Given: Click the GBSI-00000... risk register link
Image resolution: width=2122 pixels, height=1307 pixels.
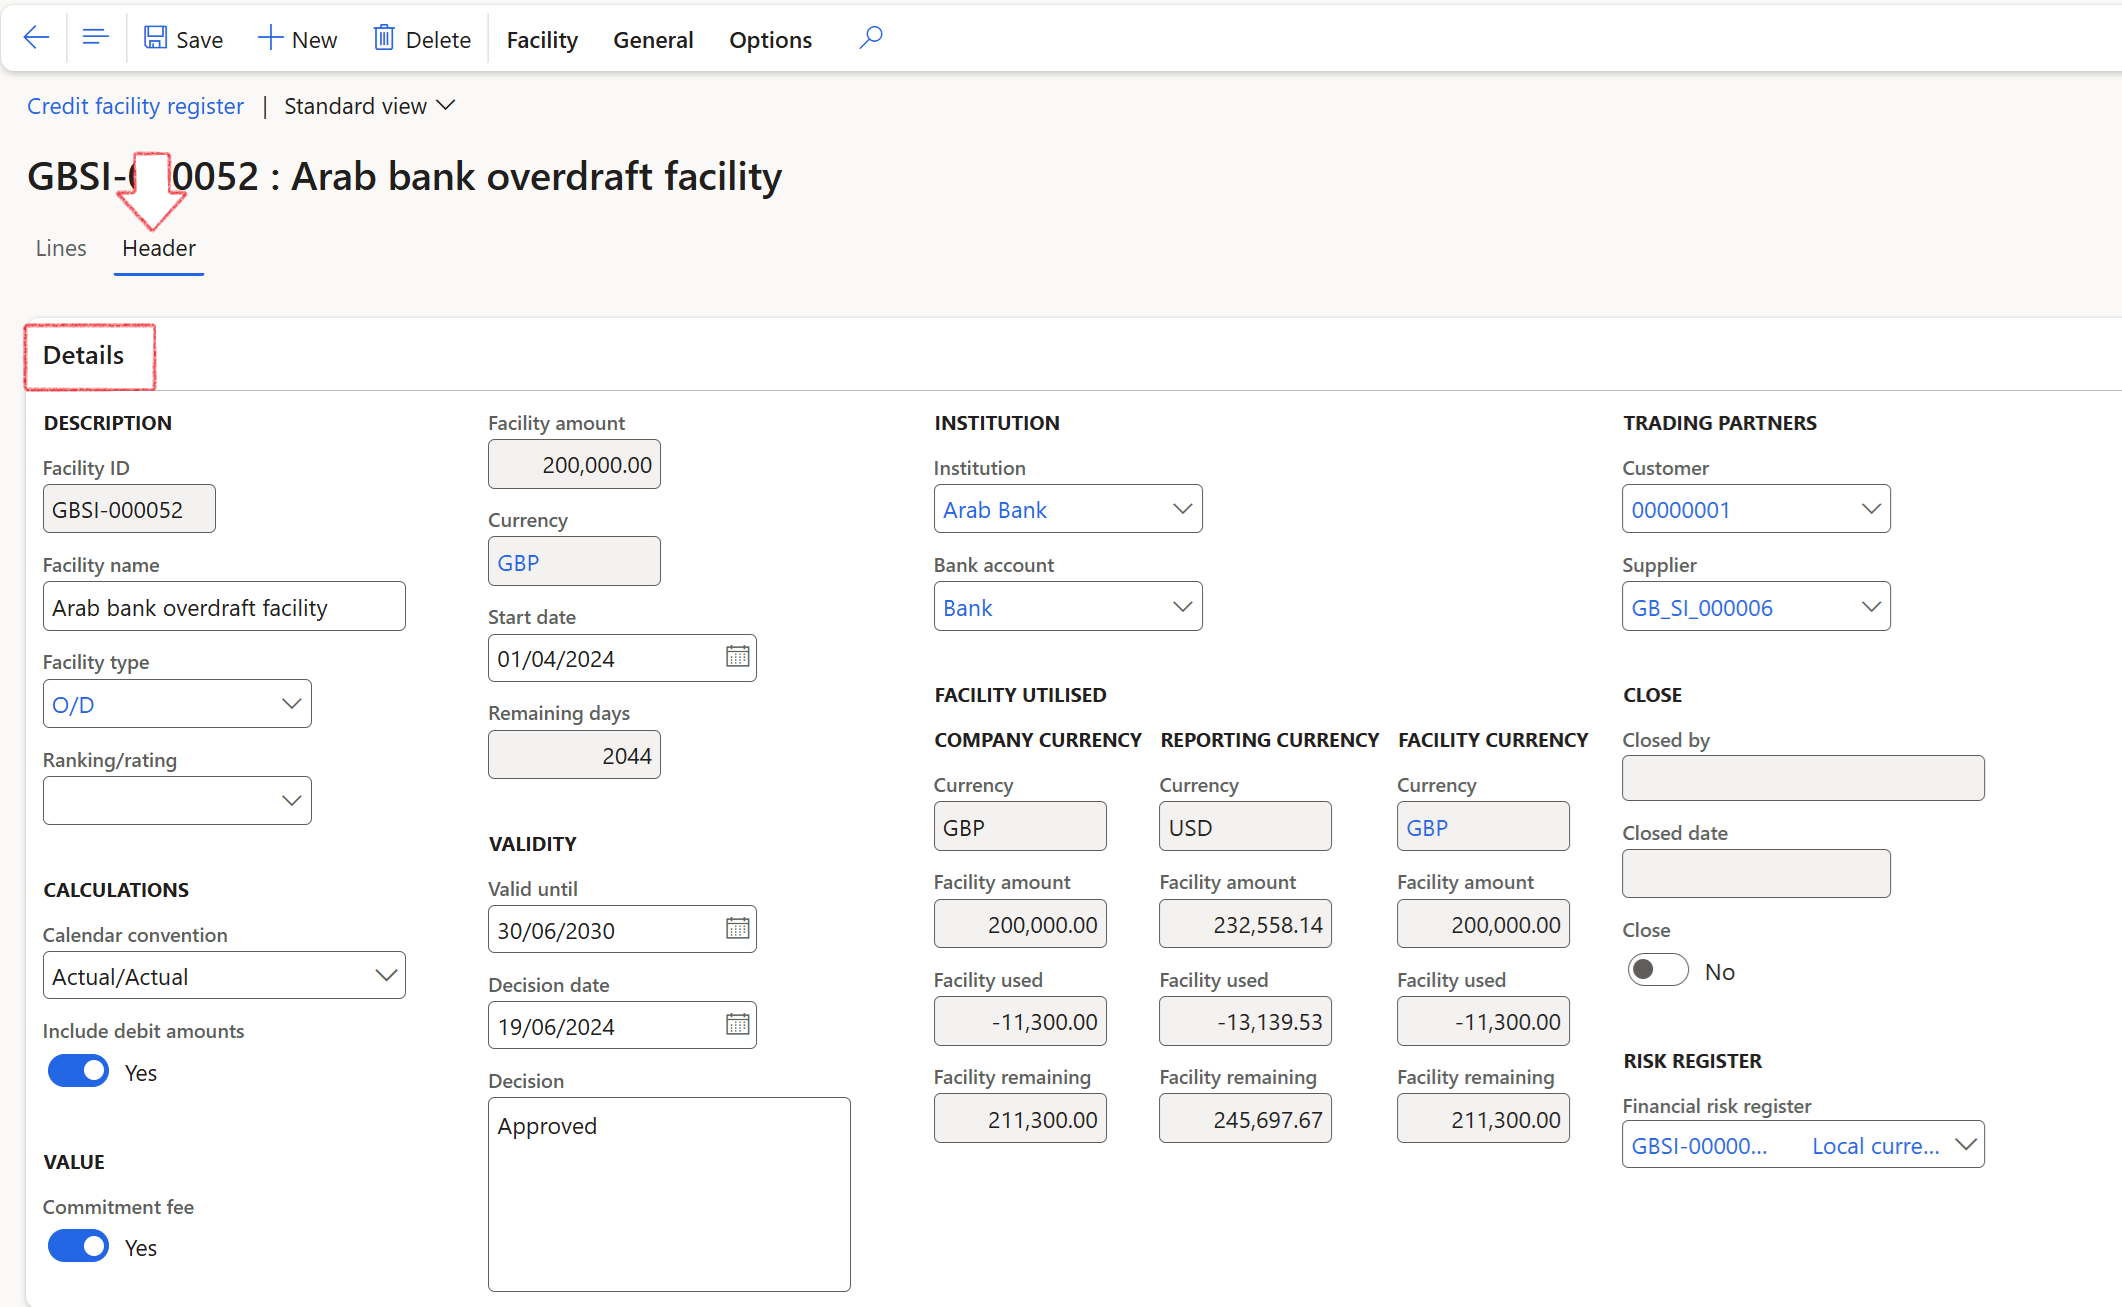Looking at the screenshot, I should pos(1699,1146).
